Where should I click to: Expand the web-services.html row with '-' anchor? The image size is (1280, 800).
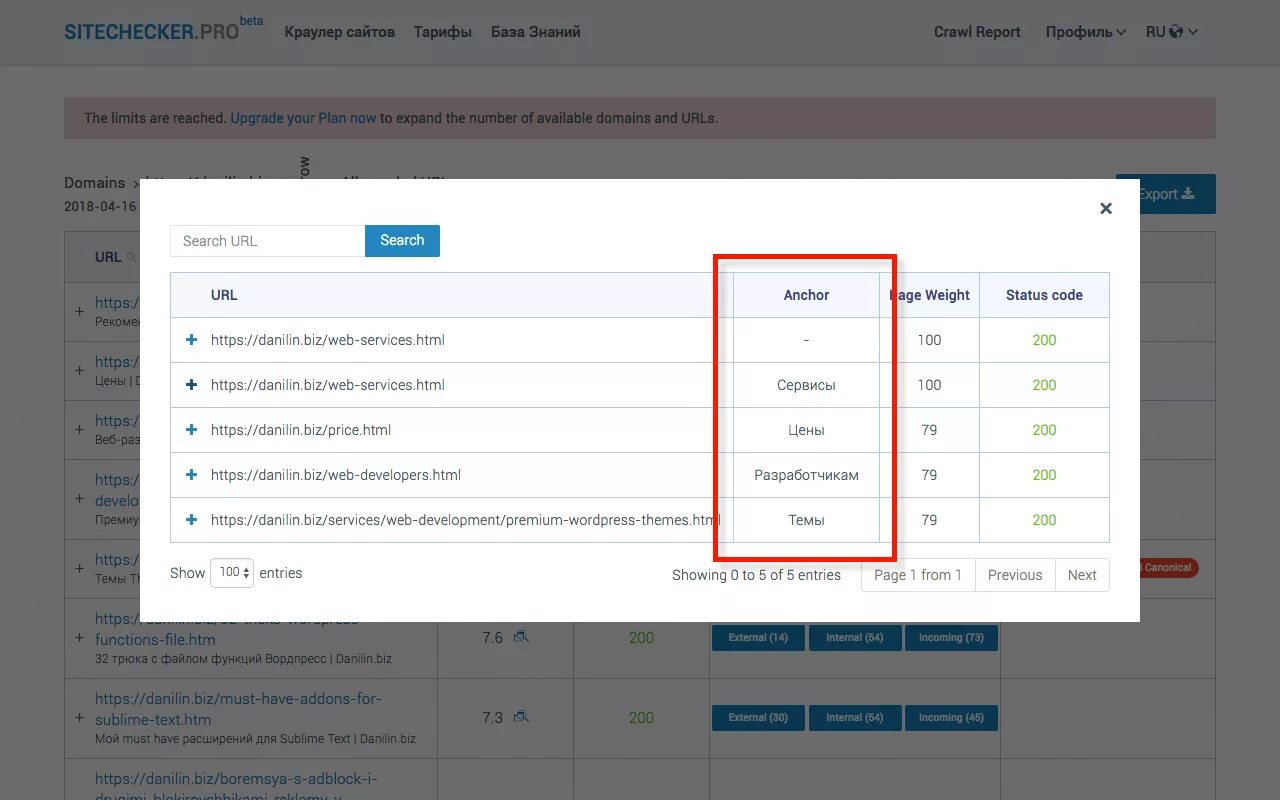point(191,340)
